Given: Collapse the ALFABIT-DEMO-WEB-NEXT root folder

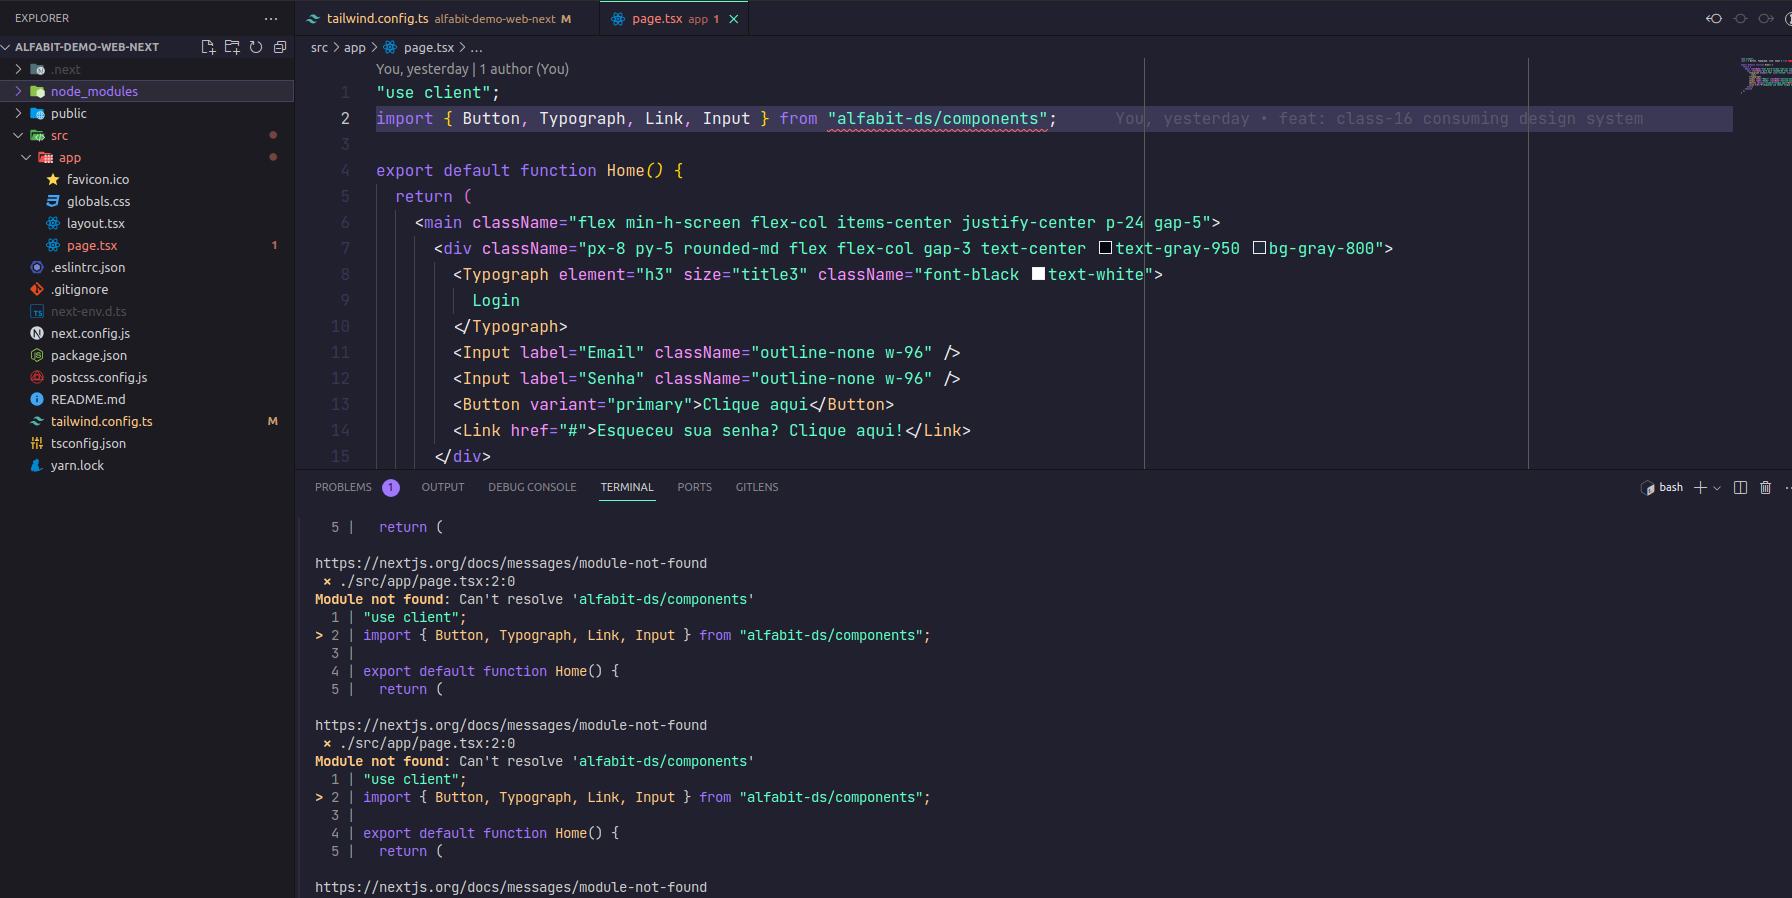Looking at the screenshot, I should click(x=6, y=47).
